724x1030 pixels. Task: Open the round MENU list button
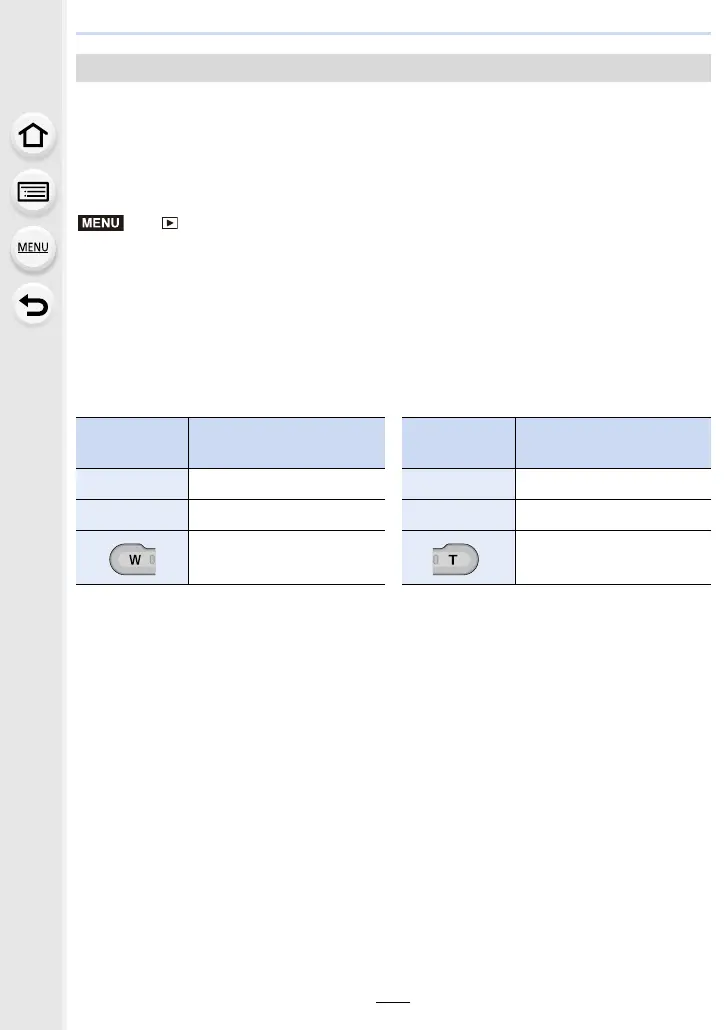pos(33,248)
